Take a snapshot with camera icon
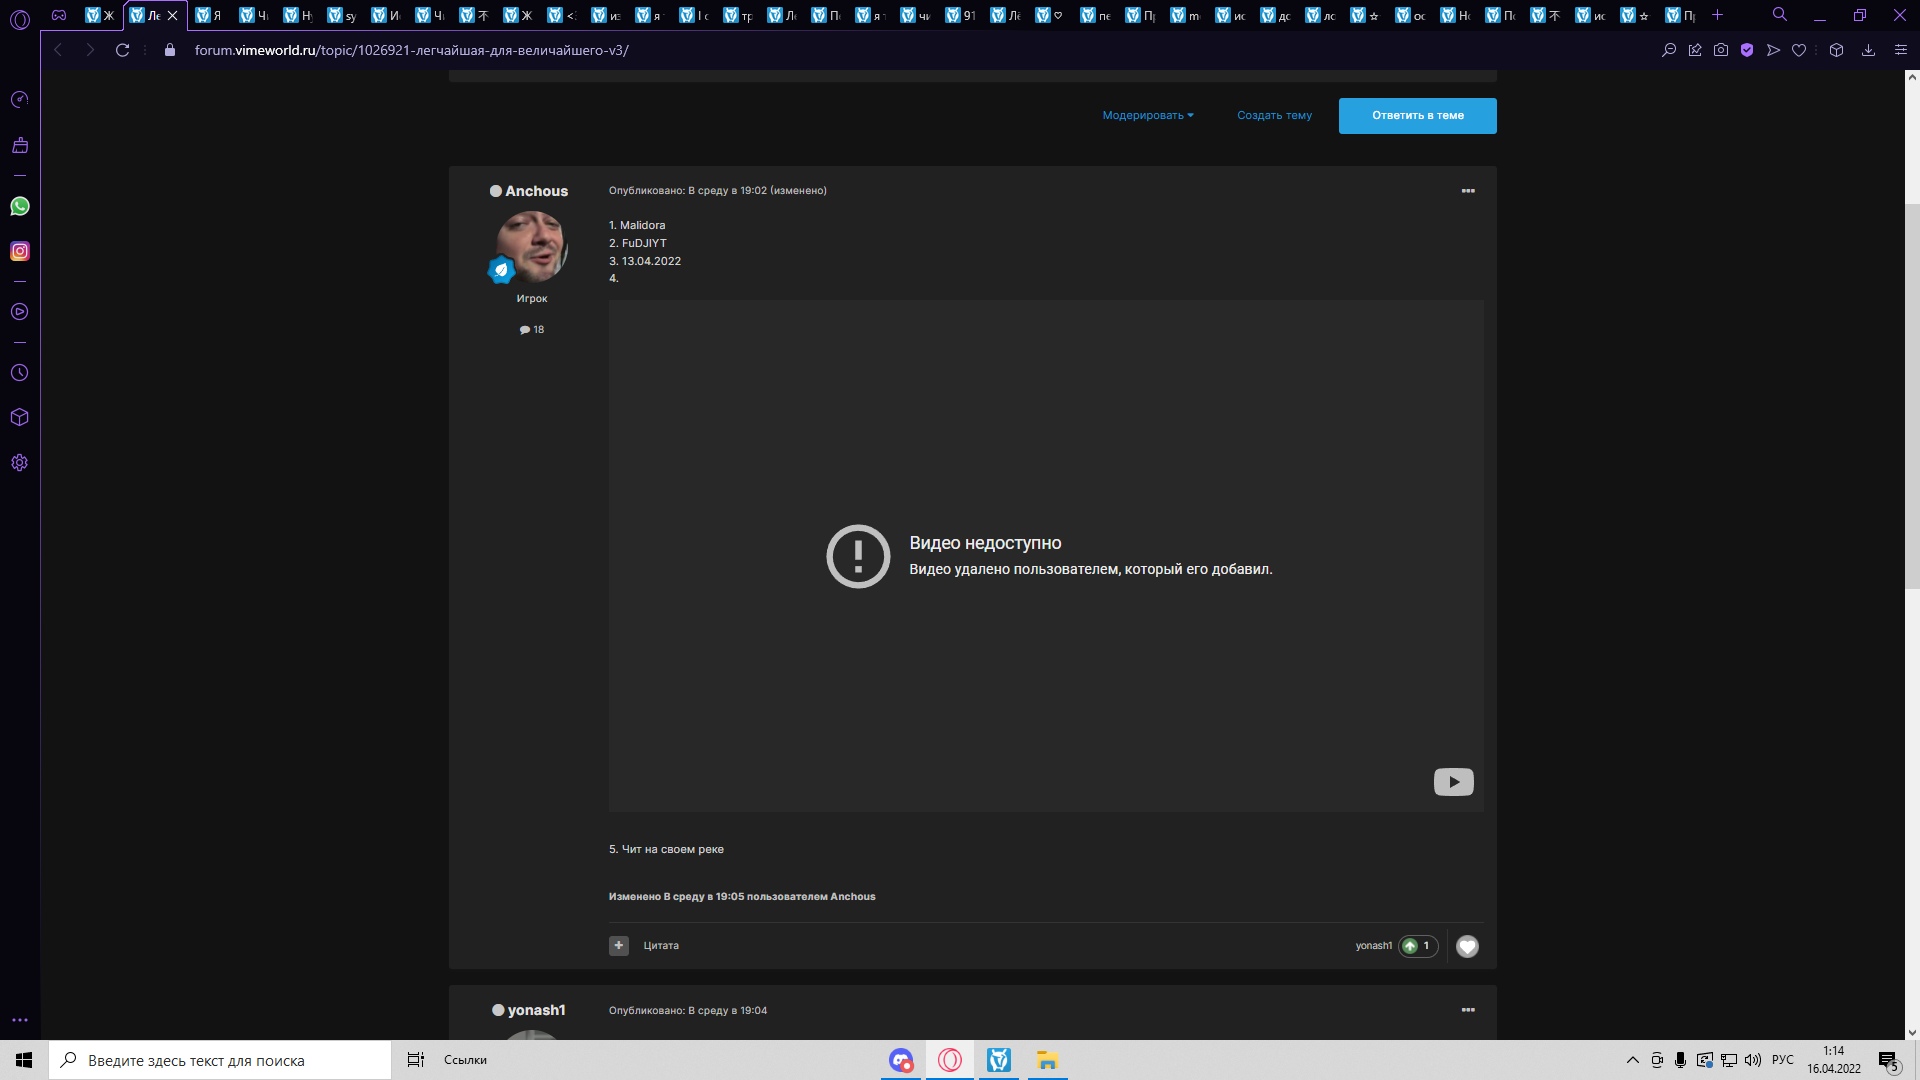This screenshot has height=1080, width=1920. [1721, 50]
